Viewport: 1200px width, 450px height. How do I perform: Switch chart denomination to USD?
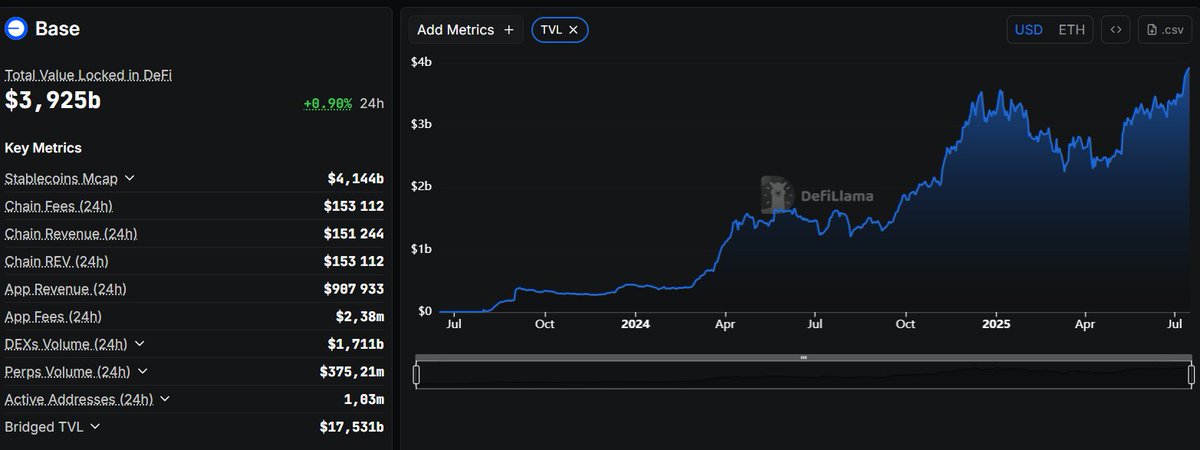pos(1029,30)
